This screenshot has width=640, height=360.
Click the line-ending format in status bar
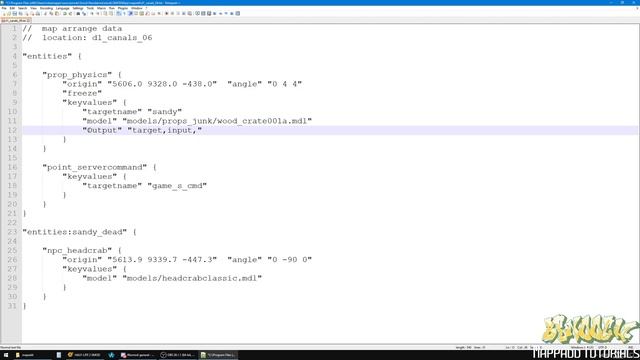coord(582,347)
